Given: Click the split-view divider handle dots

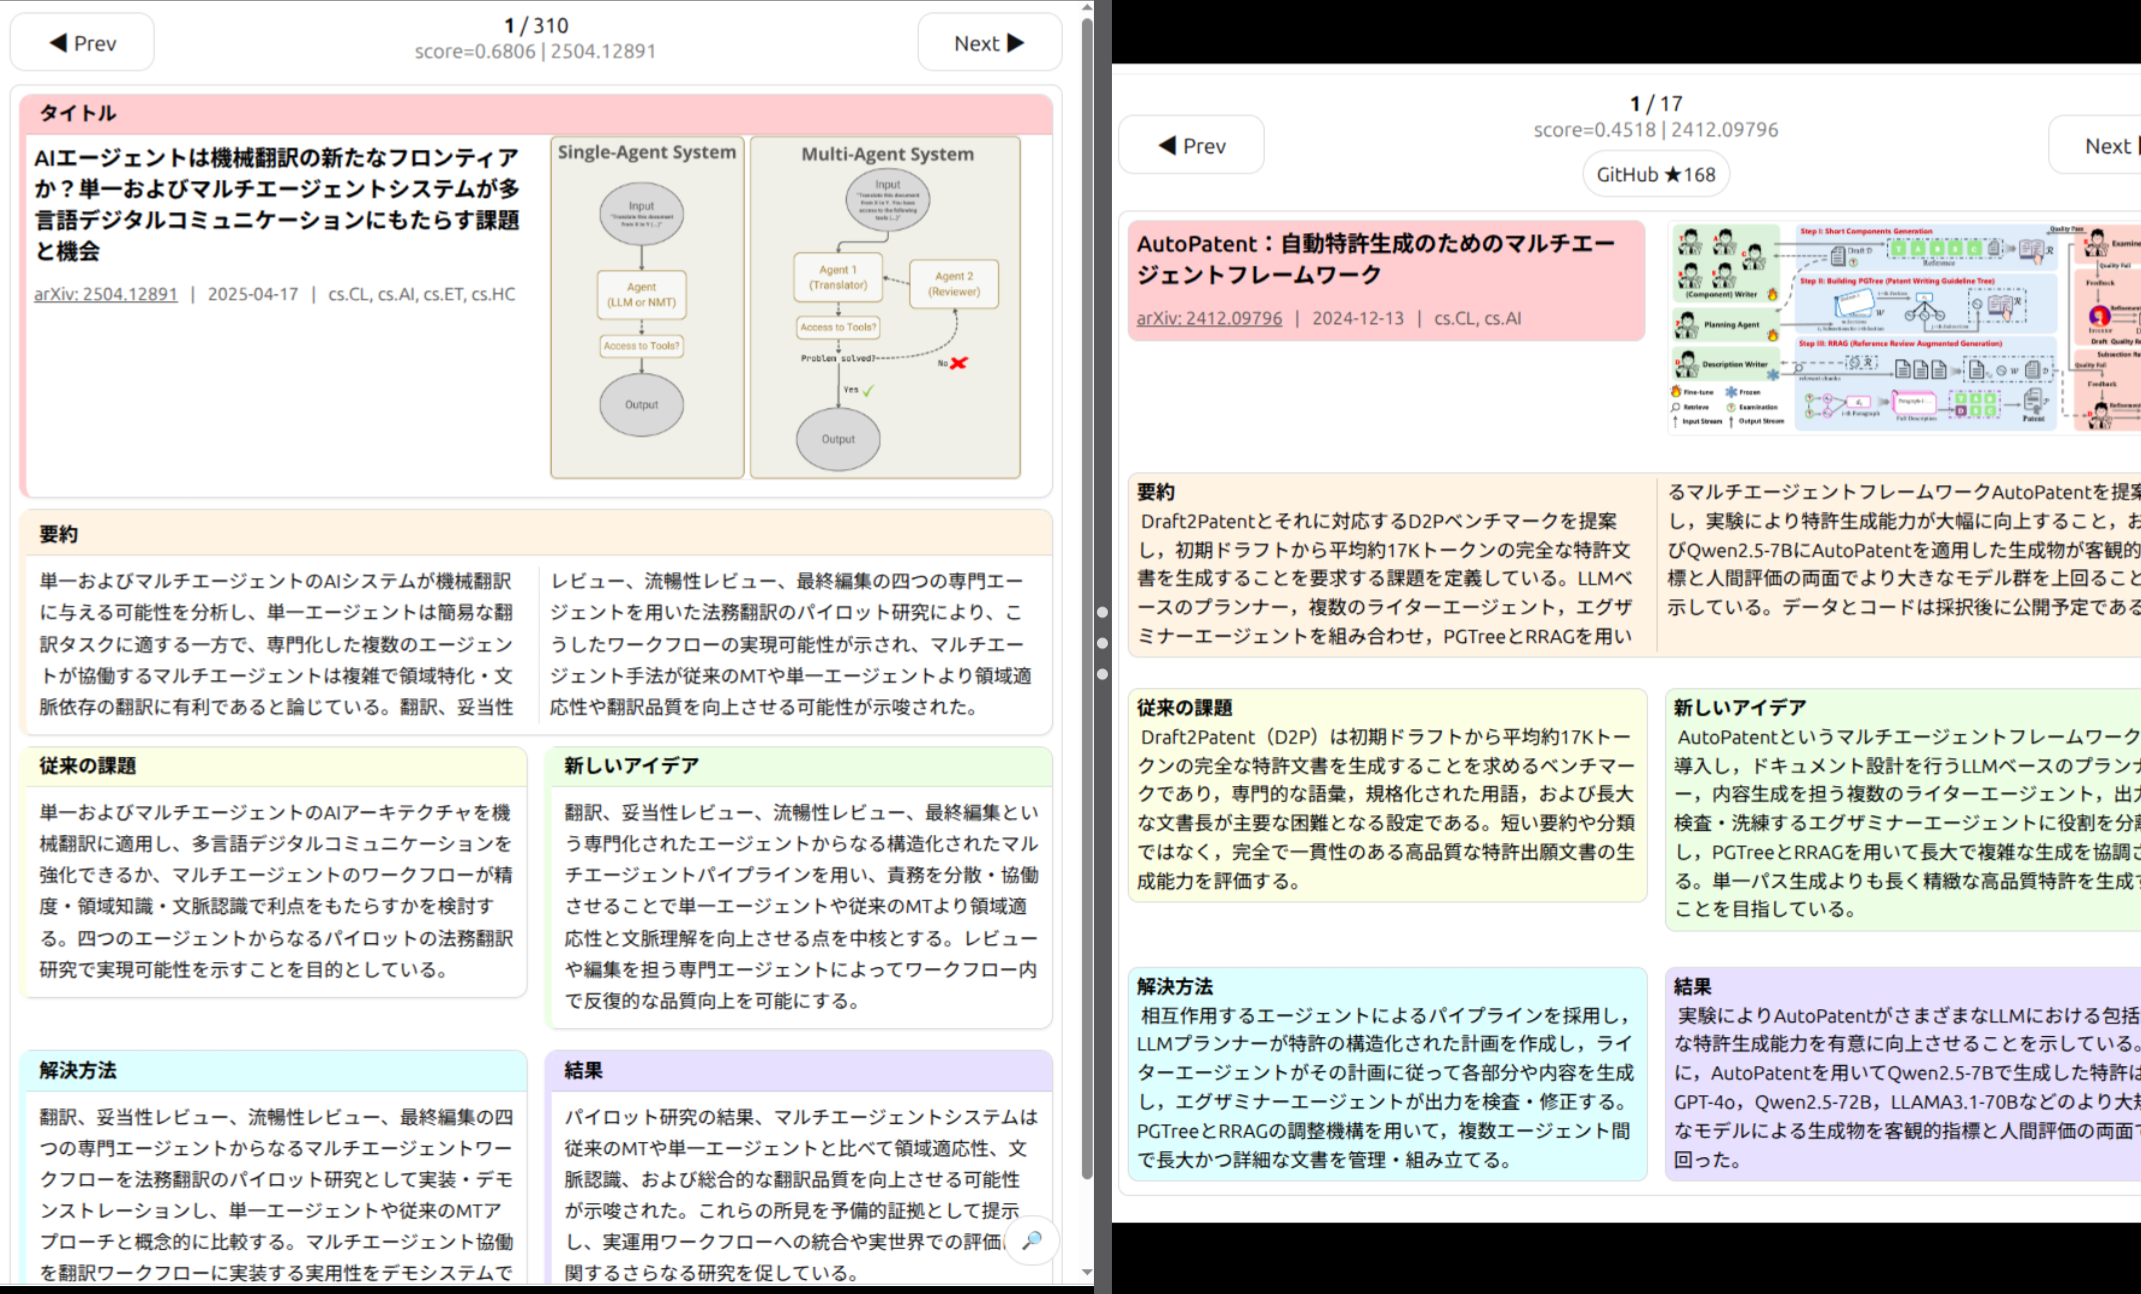Looking at the screenshot, I should [1102, 643].
